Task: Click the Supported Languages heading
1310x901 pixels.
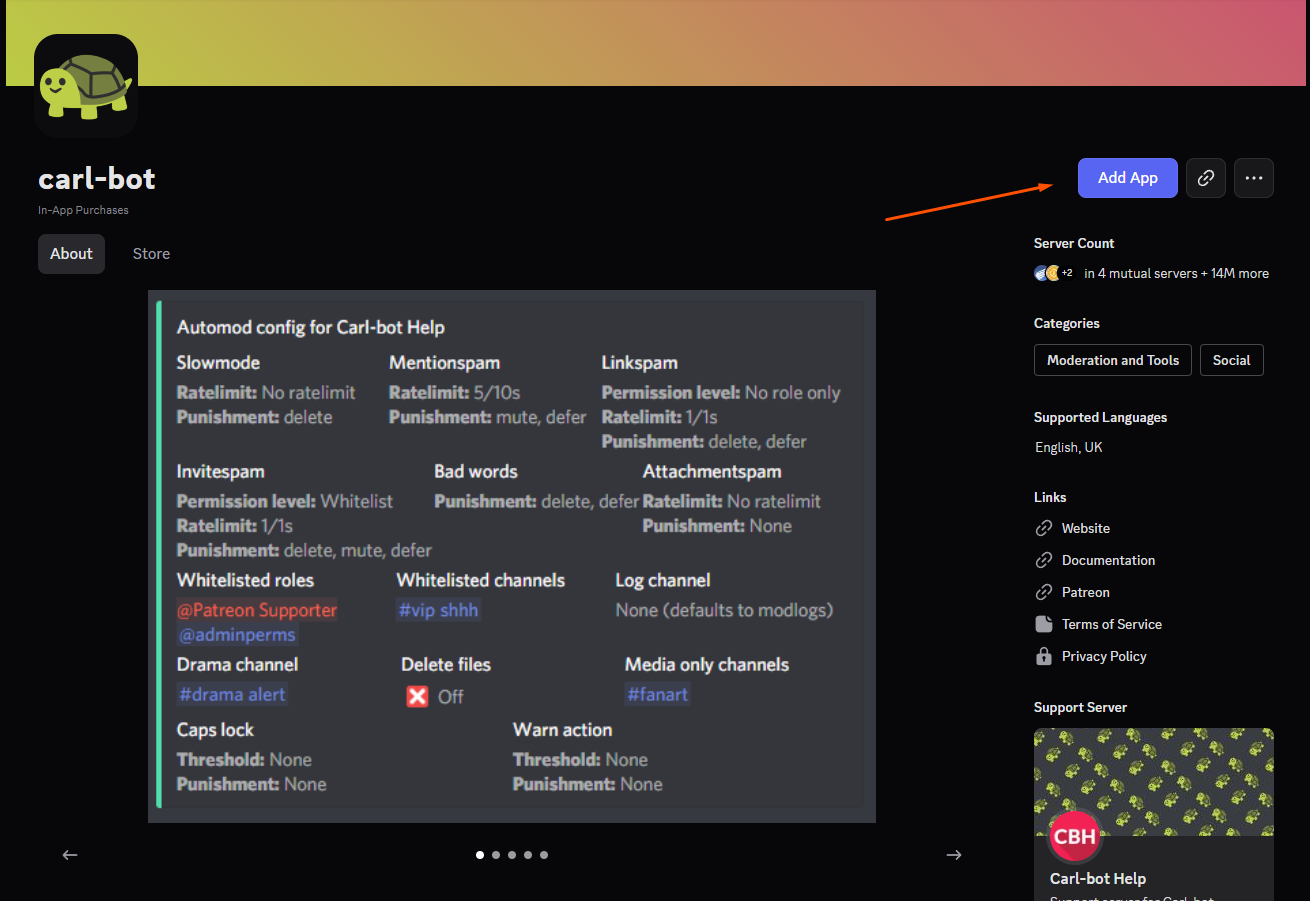Action: click(1101, 417)
